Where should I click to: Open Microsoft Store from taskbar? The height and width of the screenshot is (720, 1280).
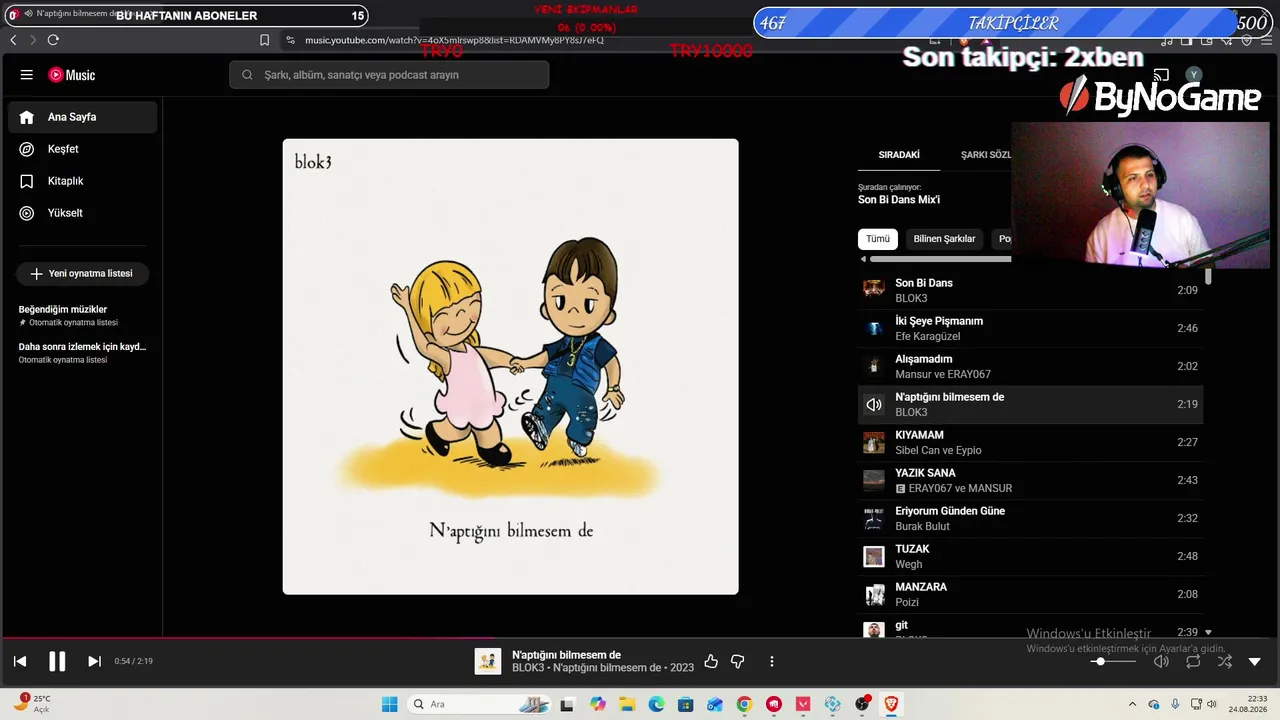[685, 704]
